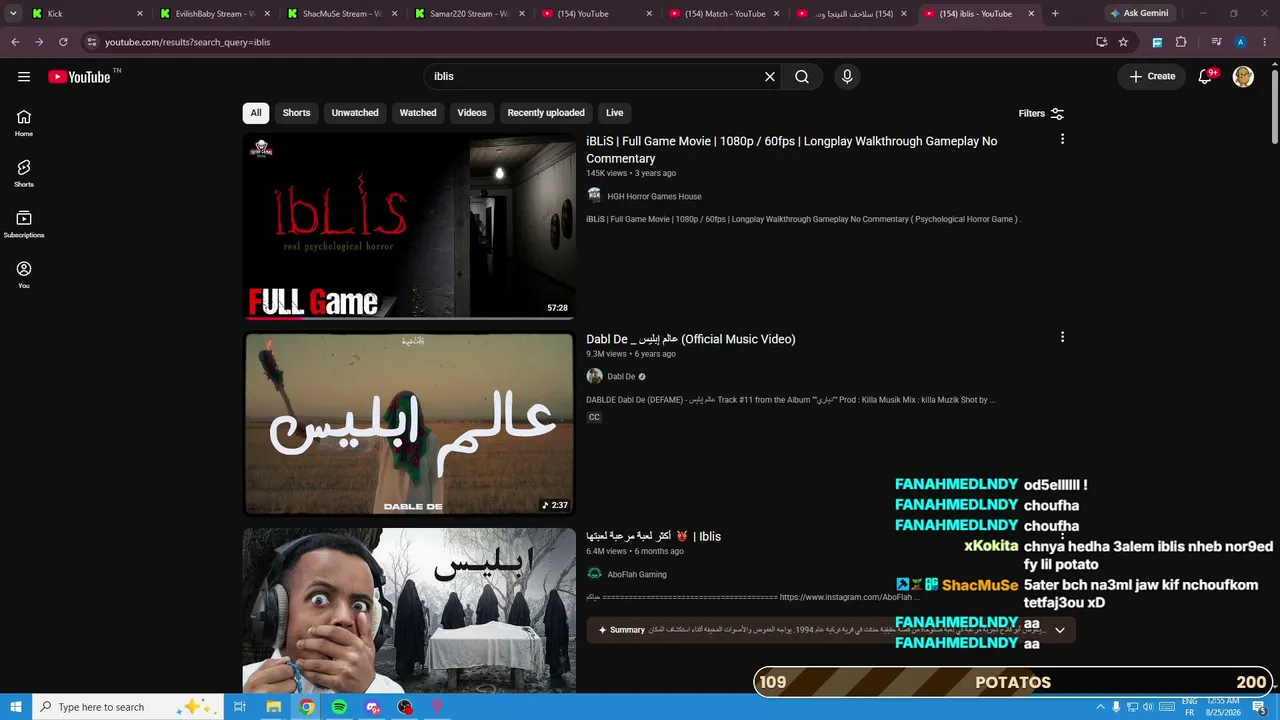View site information icon in address bar
This screenshot has height=720, width=1280.
[x=91, y=42]
